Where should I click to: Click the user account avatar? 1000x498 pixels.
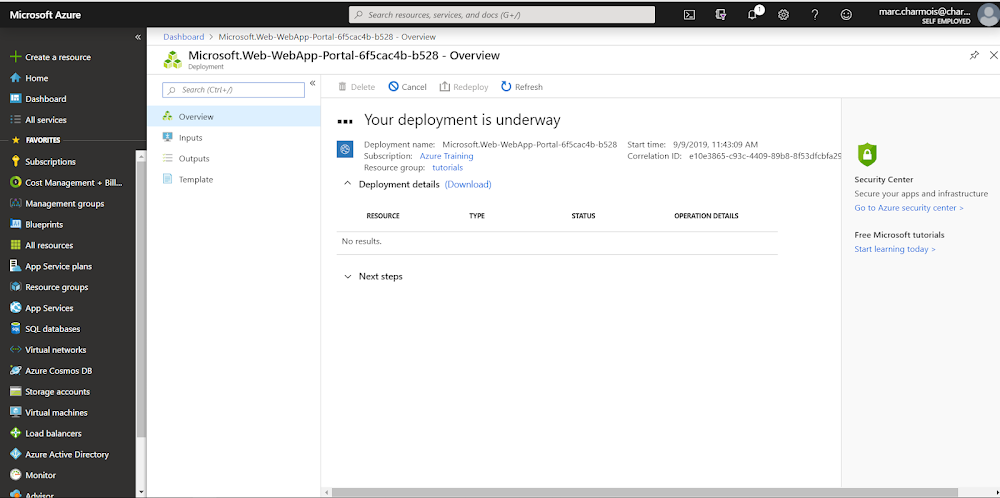click(x=988, y=15)
